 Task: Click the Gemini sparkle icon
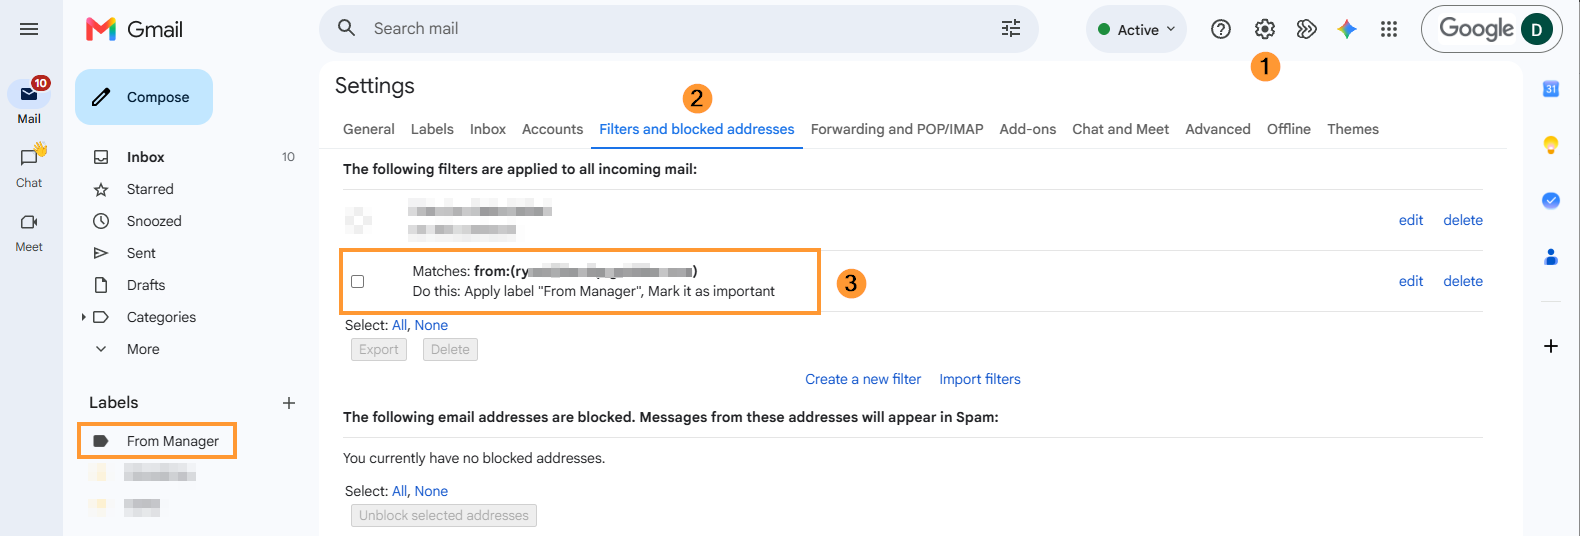(1347, 29)
